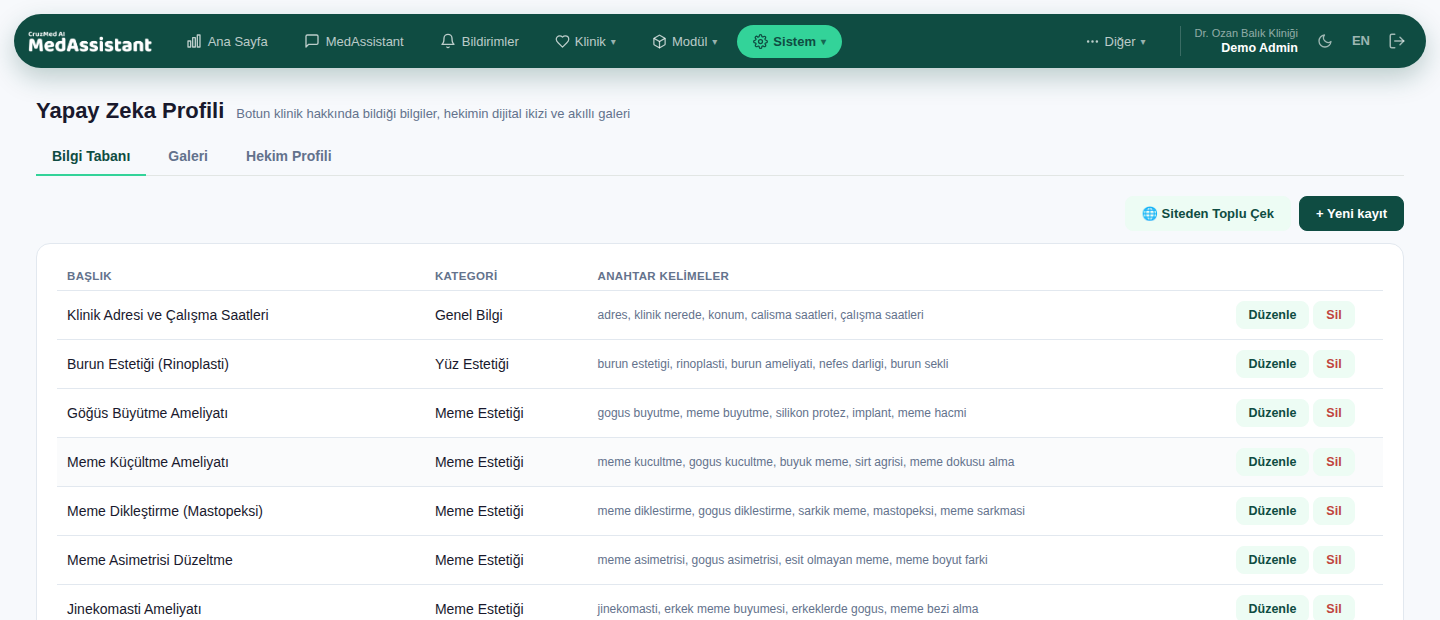Open the Modül dropdown menu

[x=684, y=41]
